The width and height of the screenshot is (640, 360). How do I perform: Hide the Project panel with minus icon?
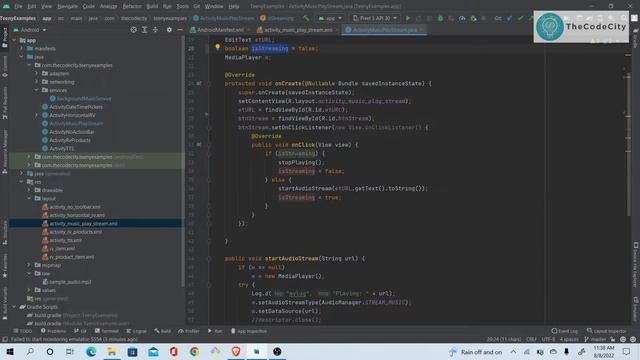180,30
